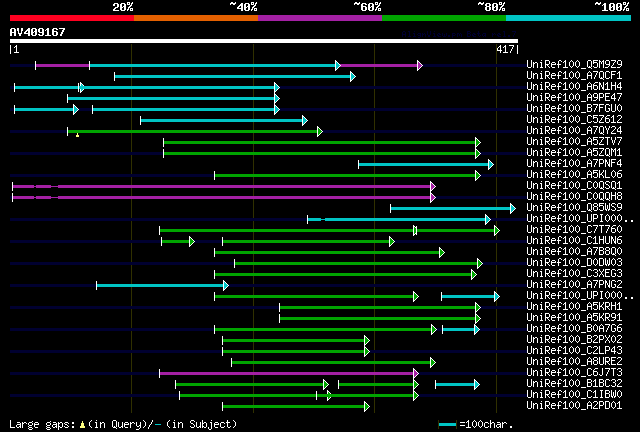Select hit label UniRef100_A5KRH1
This screenshot has width=640, height=432.
(x=574, y=306)
